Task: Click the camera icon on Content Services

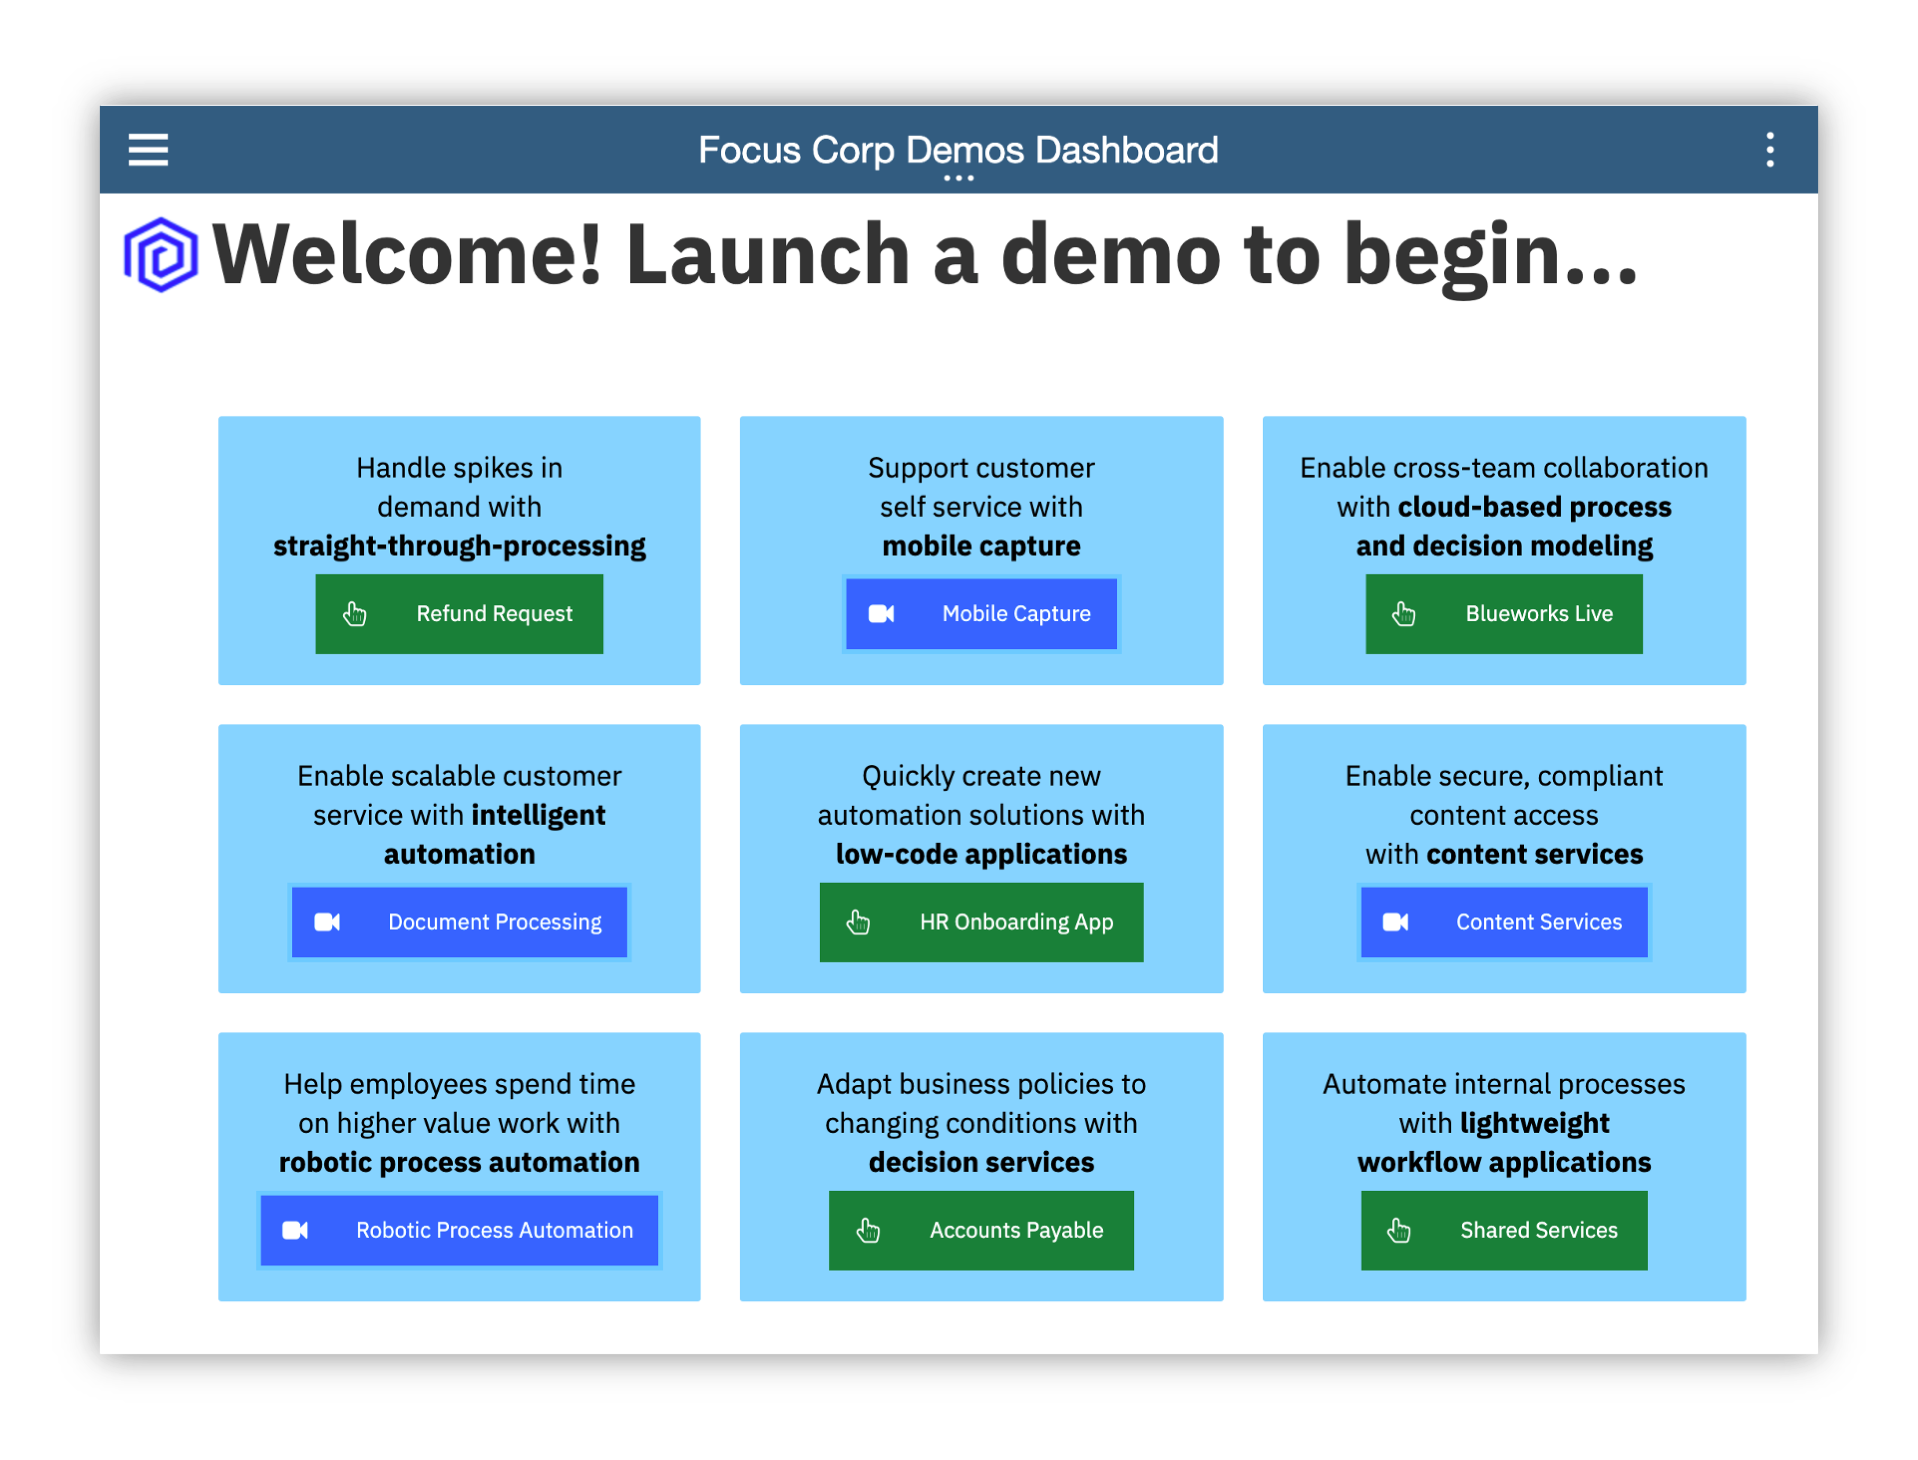Action: tap(1396, 921)
